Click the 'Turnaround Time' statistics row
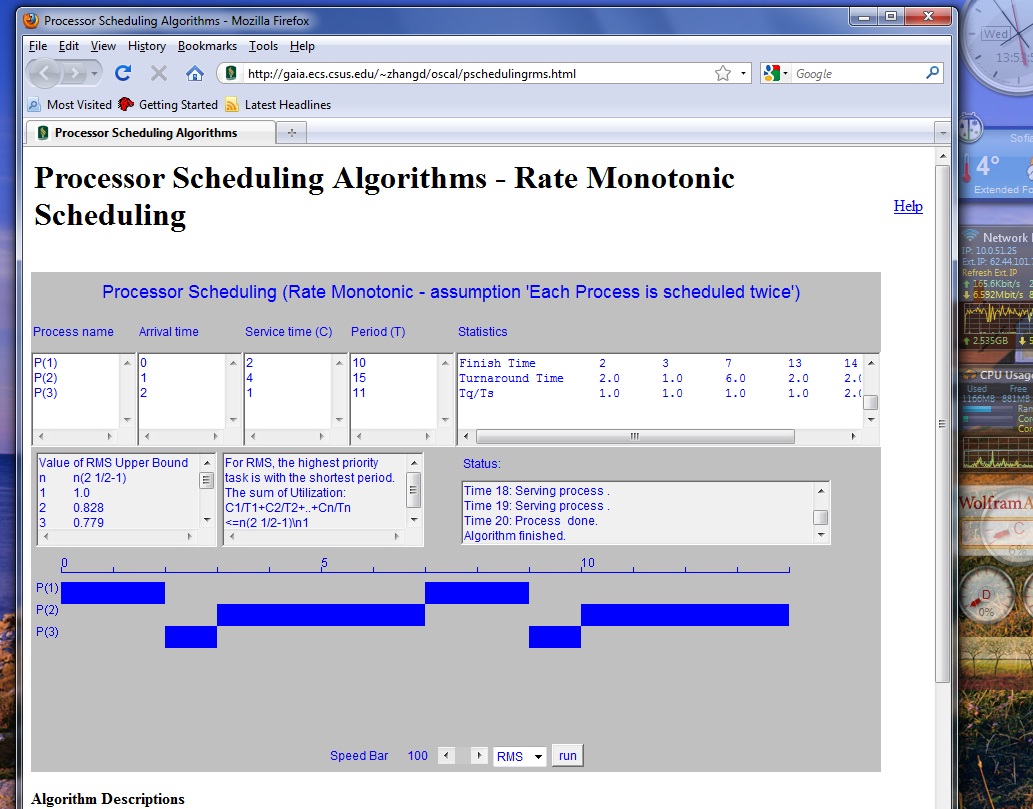This screenshot has height=809, width=1033. (660, 378)
